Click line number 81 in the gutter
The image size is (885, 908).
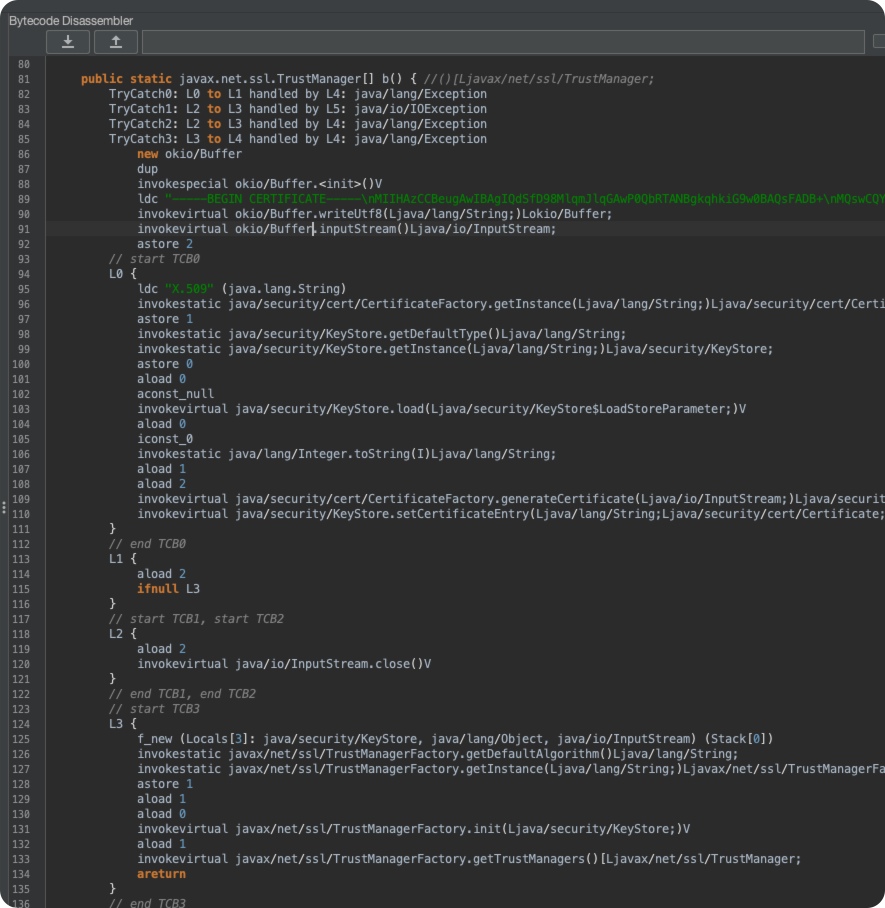(x=24, y=79)
